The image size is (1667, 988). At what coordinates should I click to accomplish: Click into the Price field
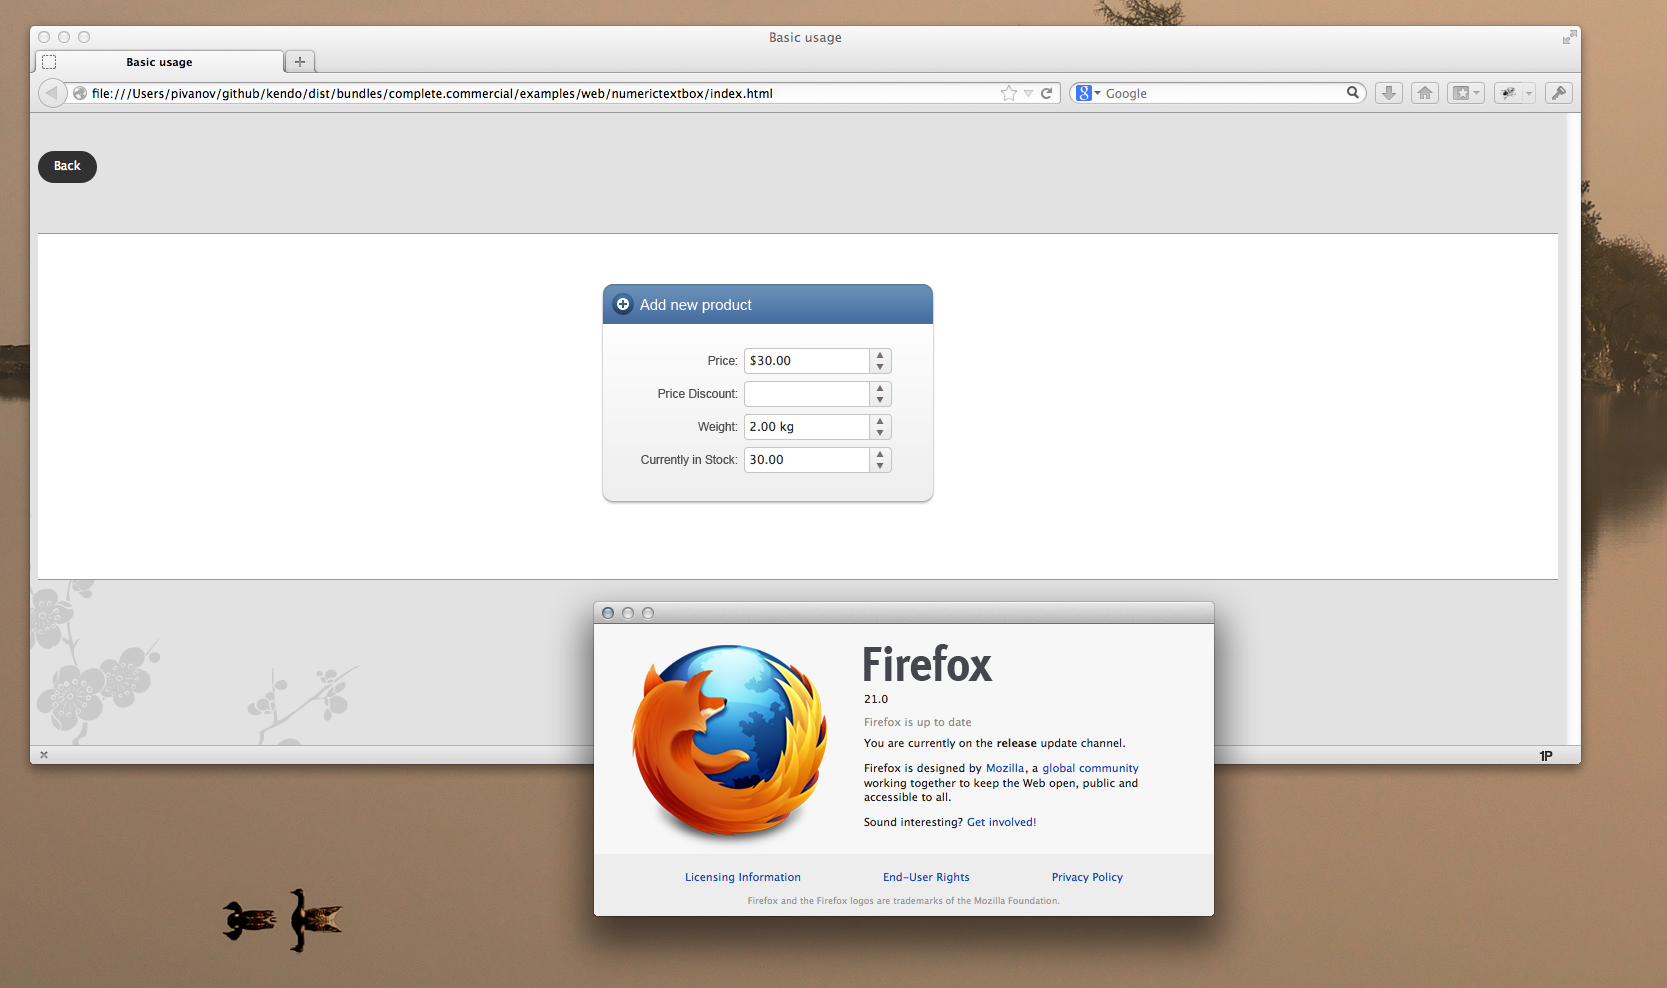click(x=806, y=361)
